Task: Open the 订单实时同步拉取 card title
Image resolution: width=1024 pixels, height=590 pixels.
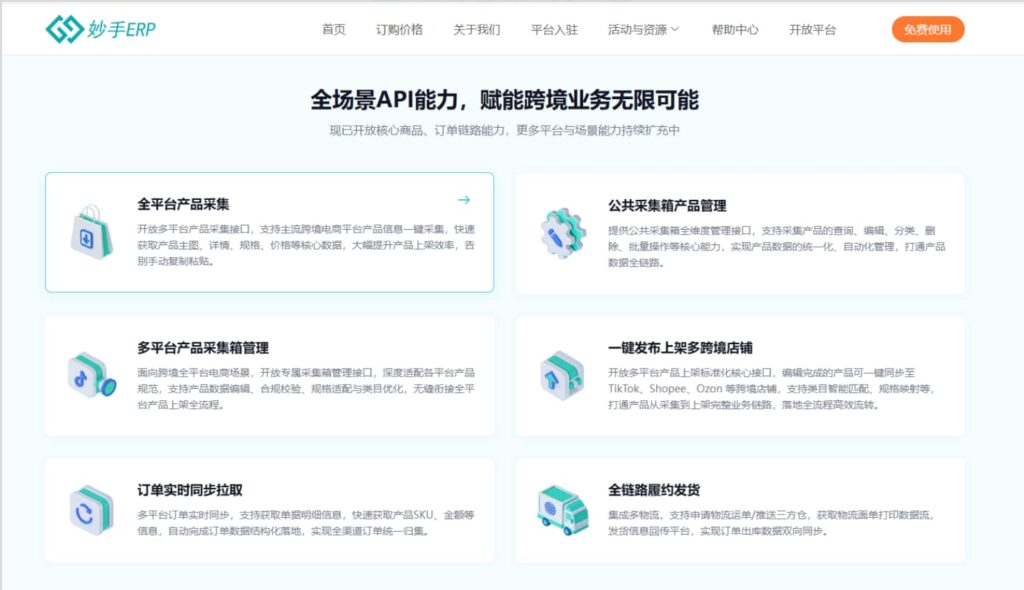Action: tap(189, 490)
